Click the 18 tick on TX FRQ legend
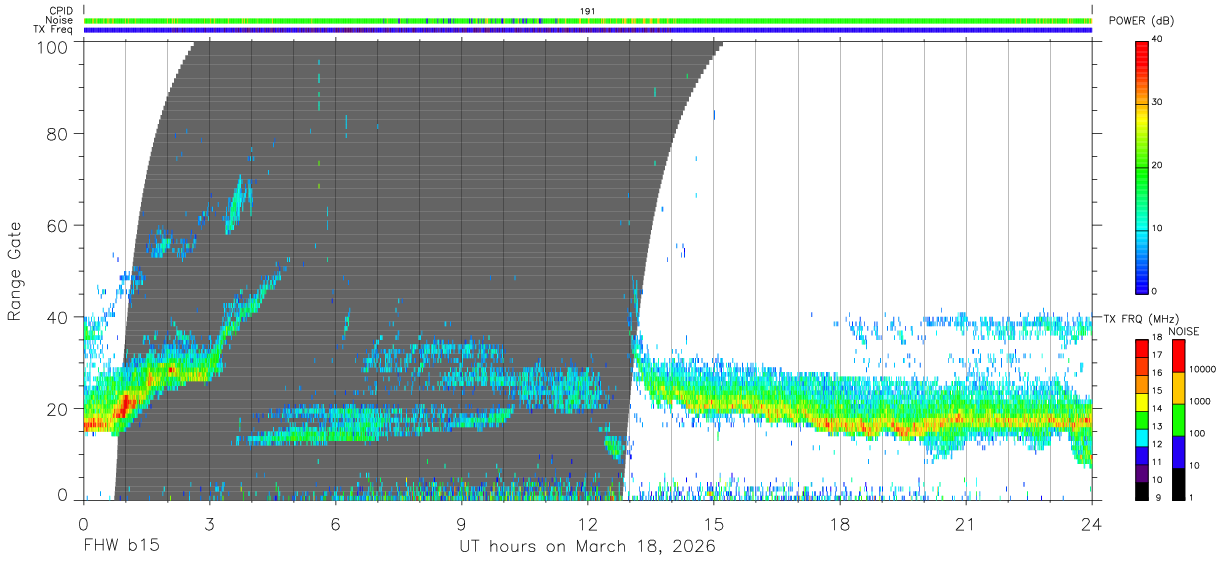This screenshot has height=567, width=1228. coord(1158,339)
